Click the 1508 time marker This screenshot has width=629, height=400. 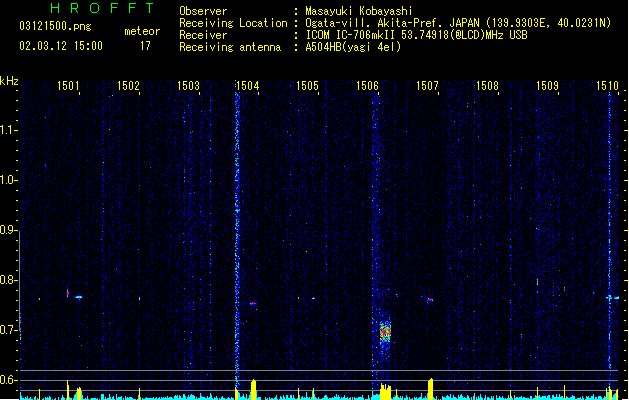pyautogui.click(x=487, y=85)
